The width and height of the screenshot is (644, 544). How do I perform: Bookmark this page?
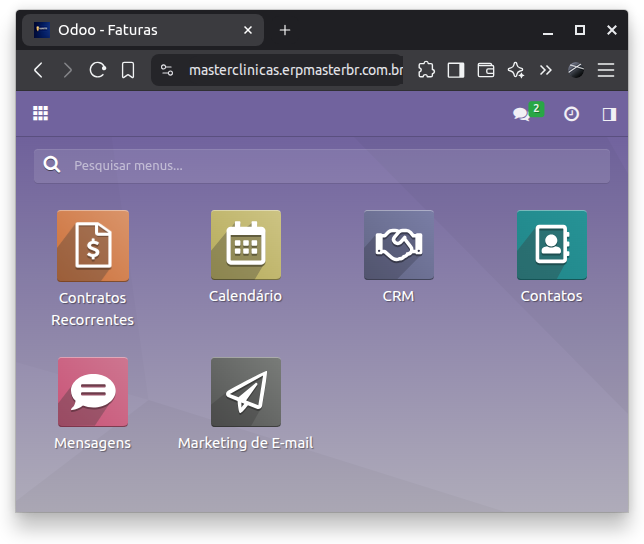(128, 70)
